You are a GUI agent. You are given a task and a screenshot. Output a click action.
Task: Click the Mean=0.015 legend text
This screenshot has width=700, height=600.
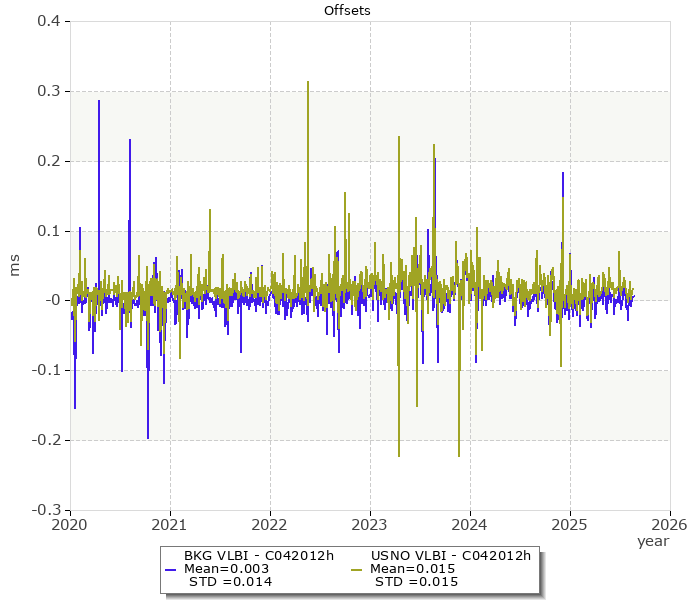[x=413, y=569]
